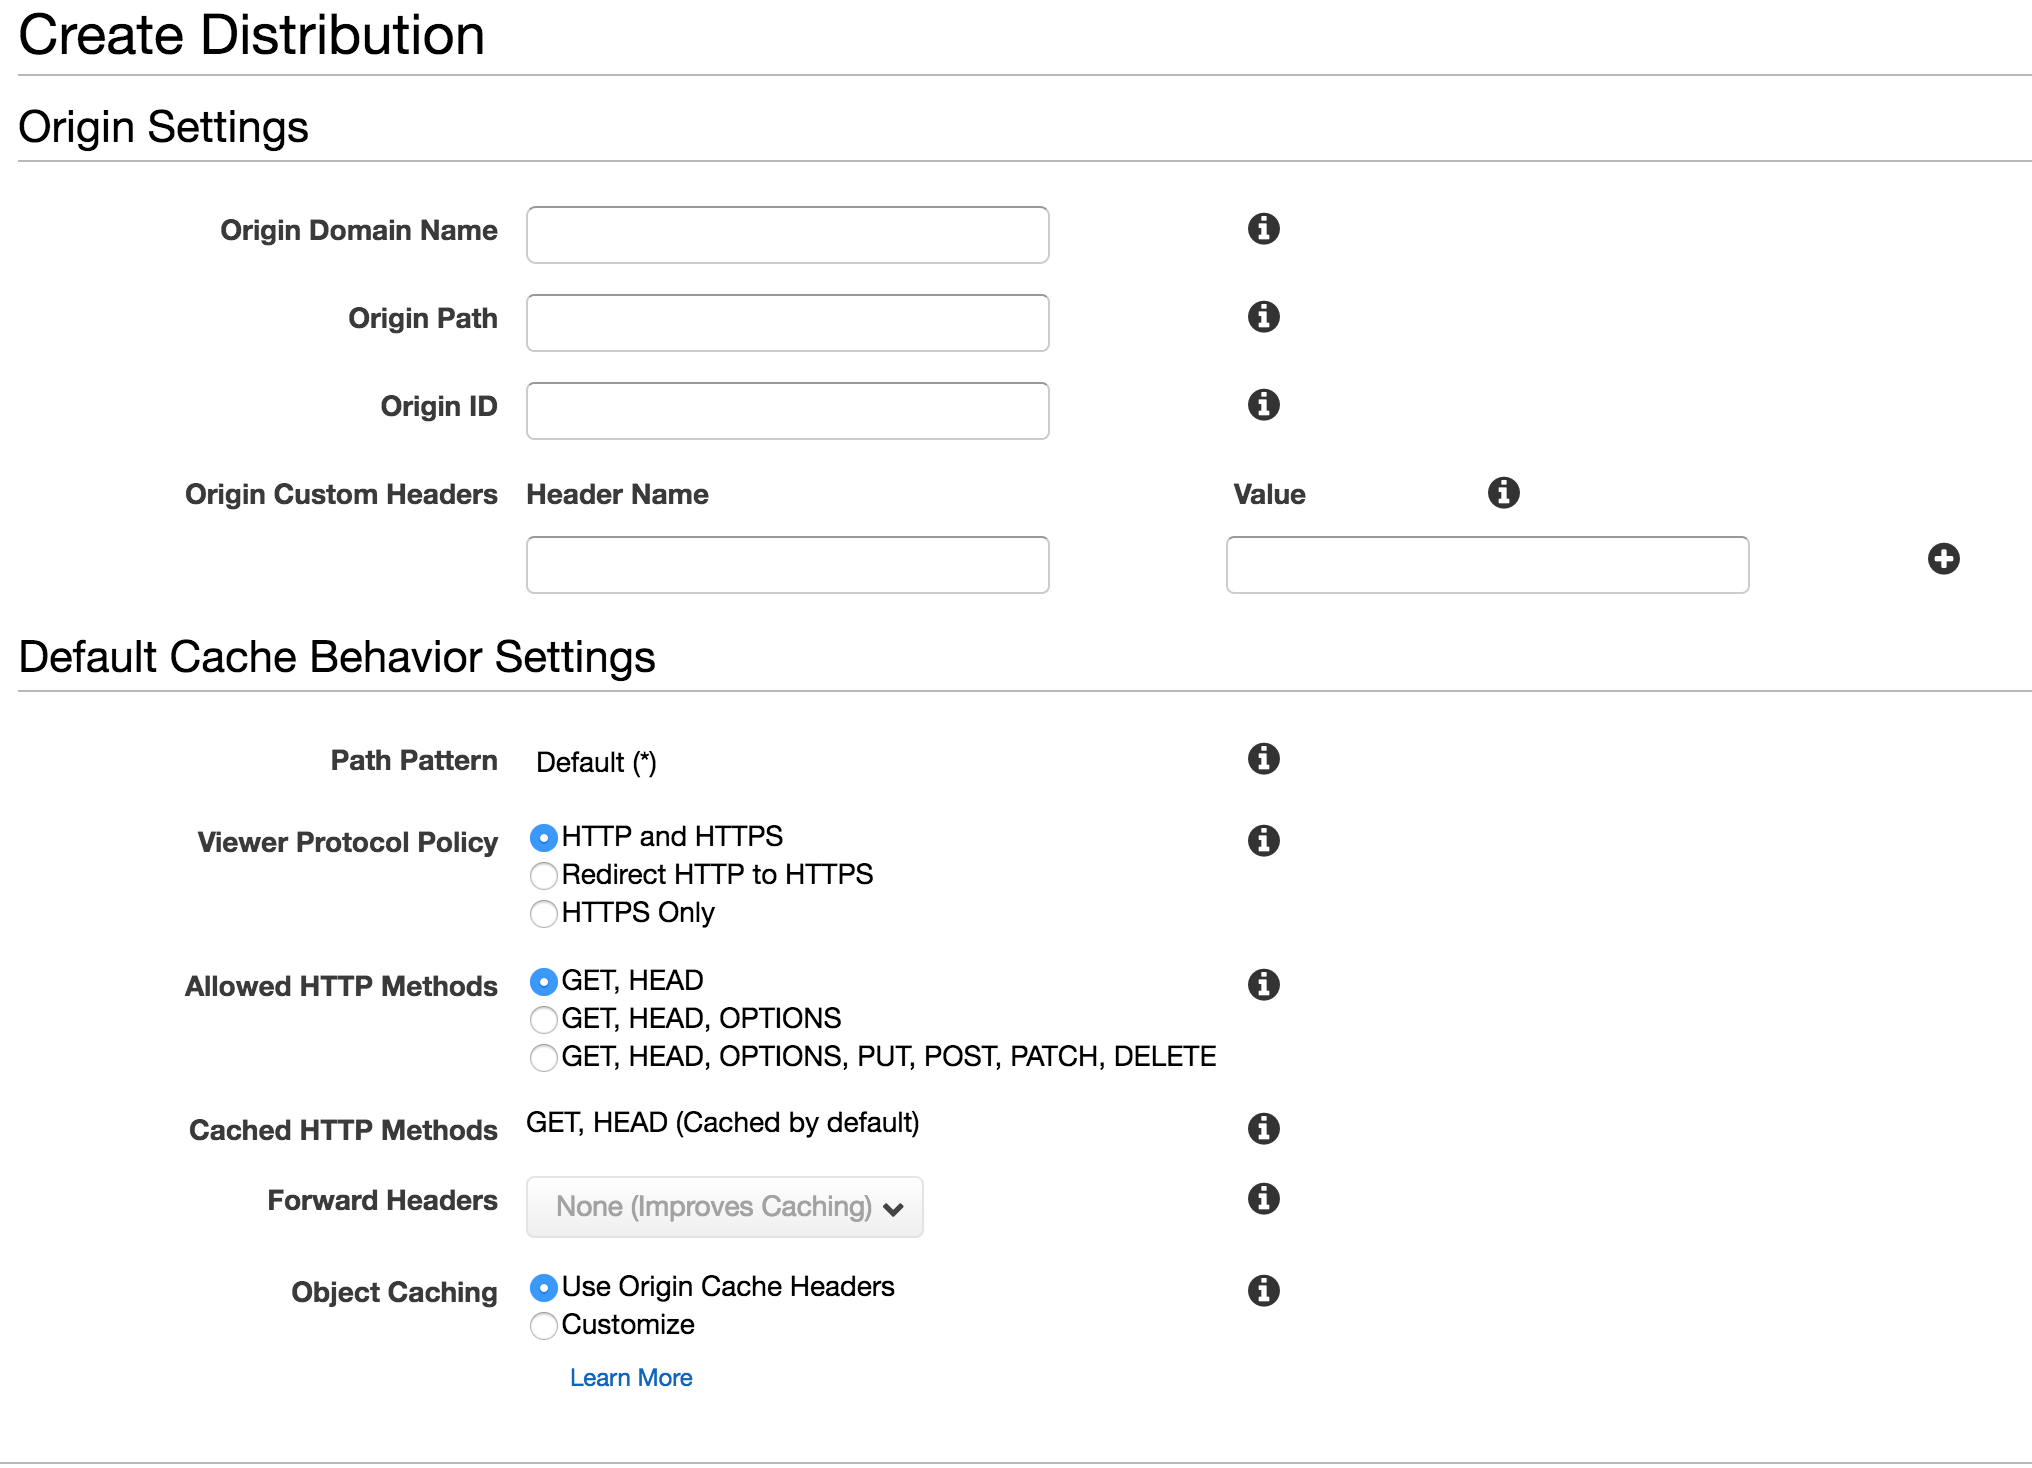Click info icon beside Origin Path field
Image resolution: width=2032 pixels, height=1468 pixels.
coord(1263,317)
